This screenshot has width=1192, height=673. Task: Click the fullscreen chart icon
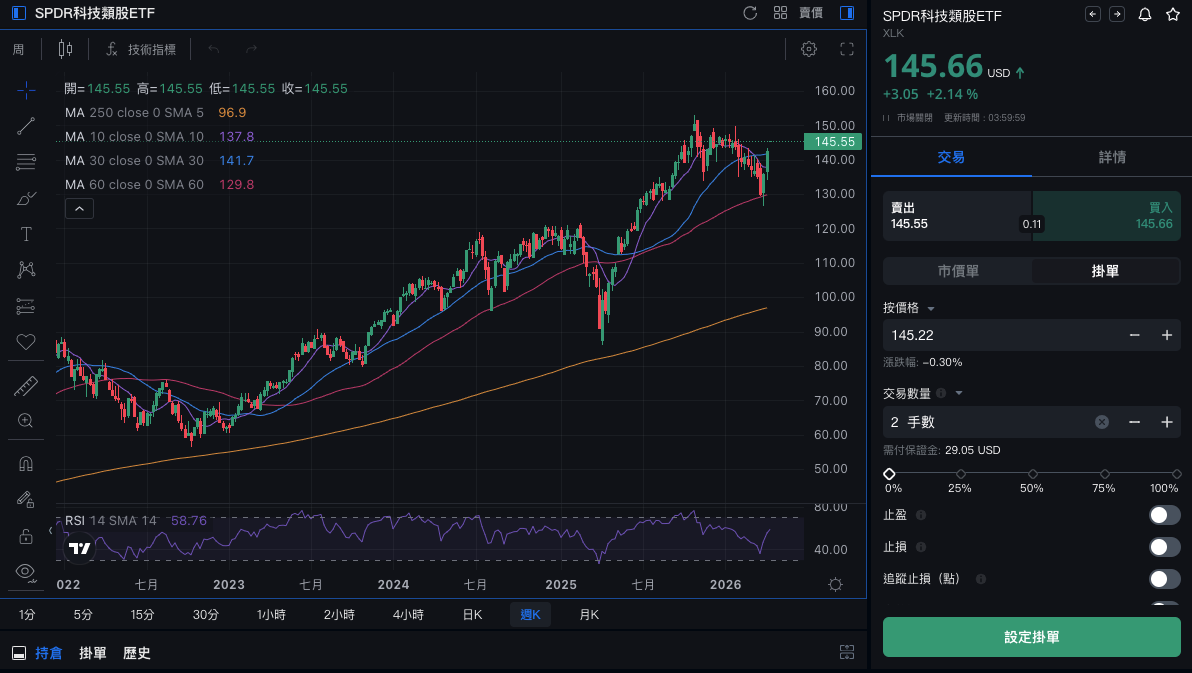[846, 49]
